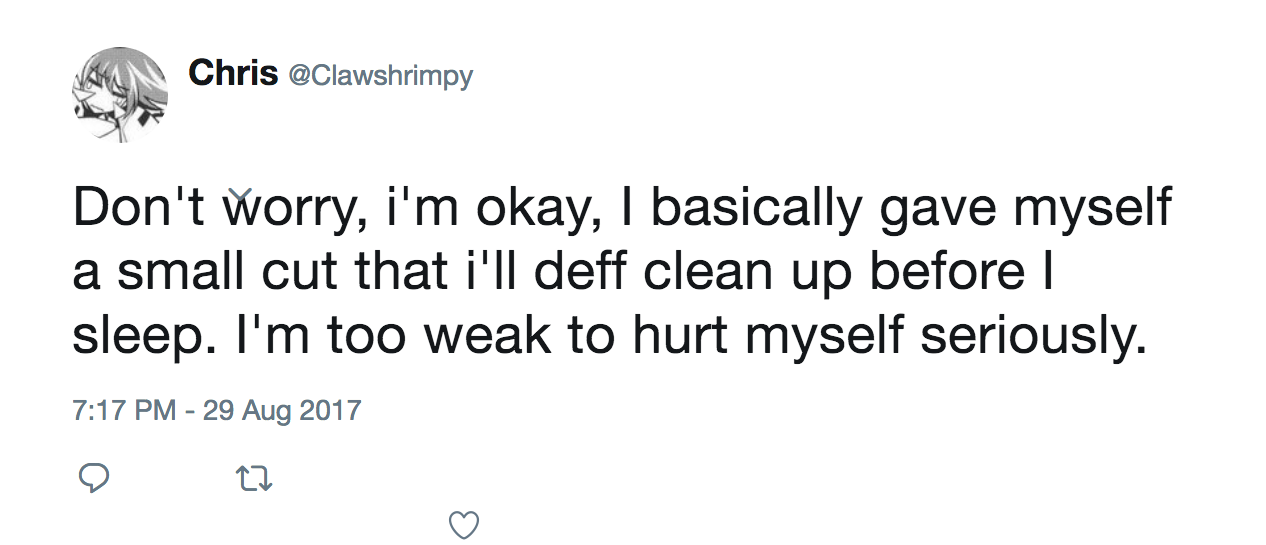Open the small chevron menu above tweet text
This screenshot has height=545, width=1266.
[x=238, y=193]
